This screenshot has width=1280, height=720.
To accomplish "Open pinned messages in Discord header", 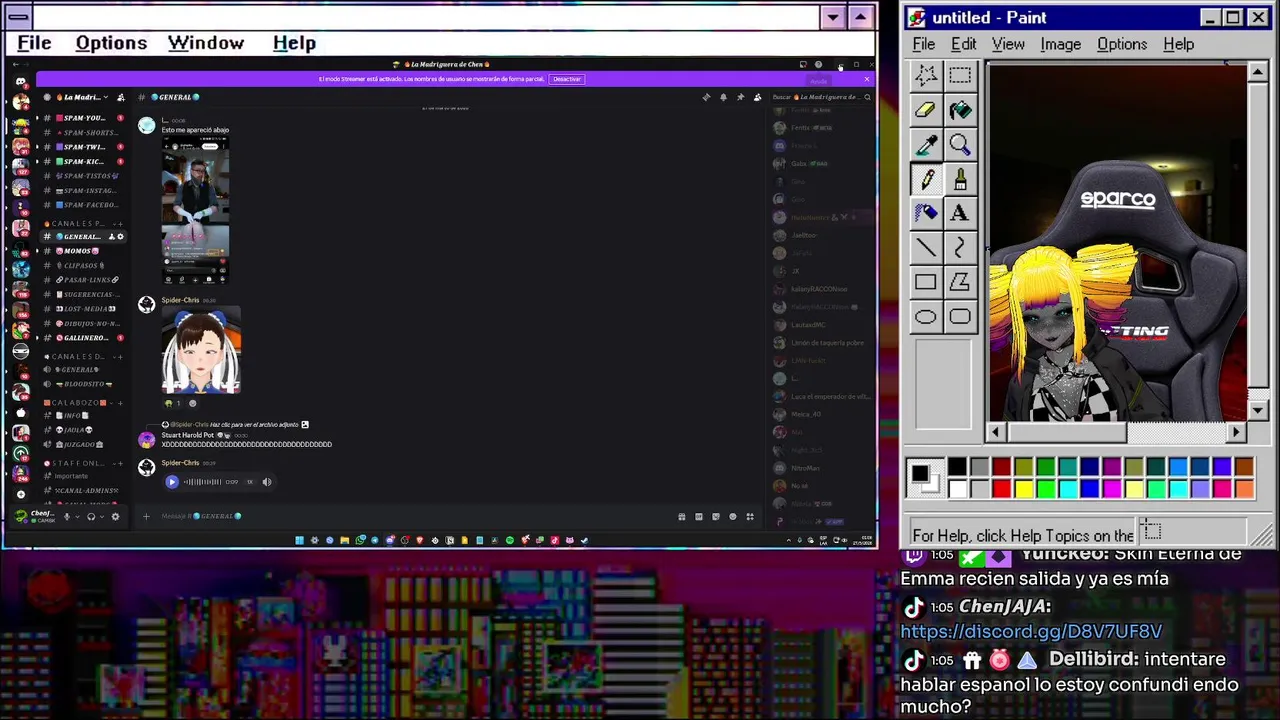I will point(740,97).
